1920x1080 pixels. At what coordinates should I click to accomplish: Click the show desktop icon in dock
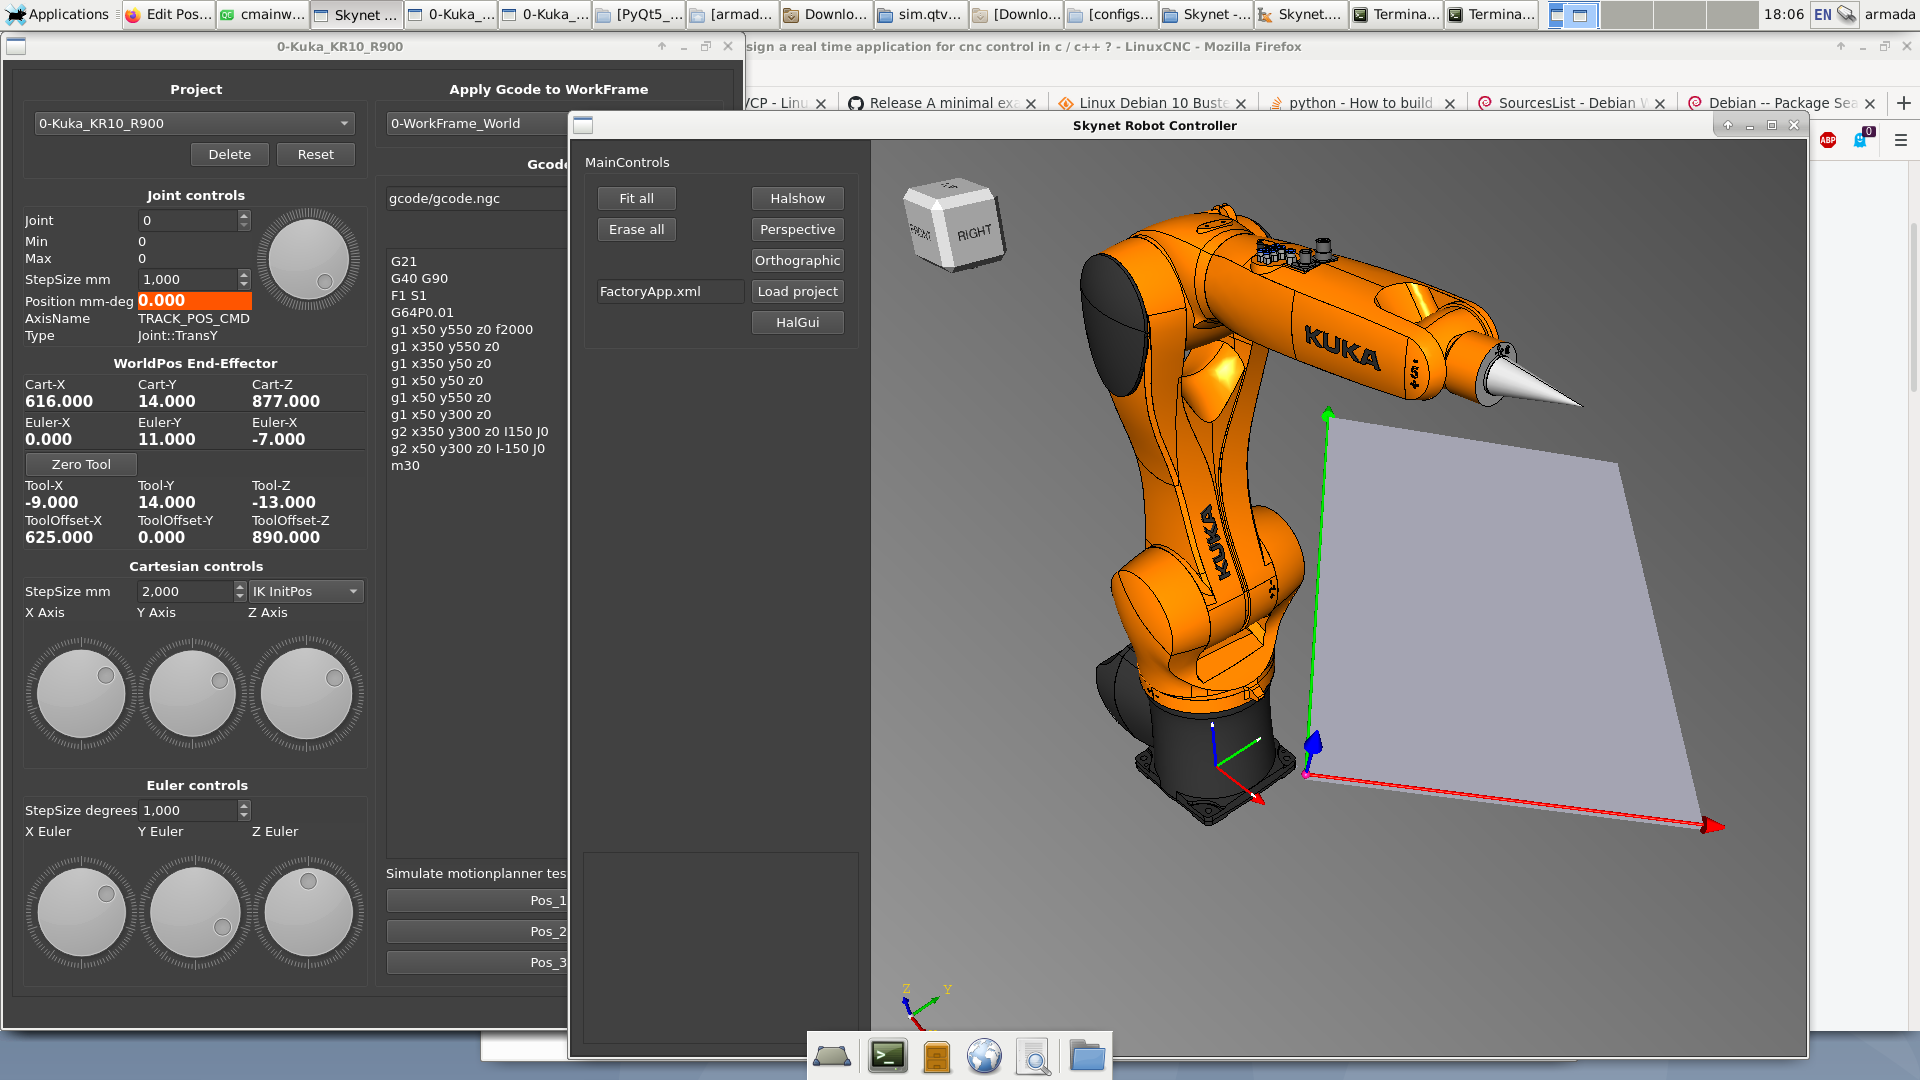[832, 1056]
